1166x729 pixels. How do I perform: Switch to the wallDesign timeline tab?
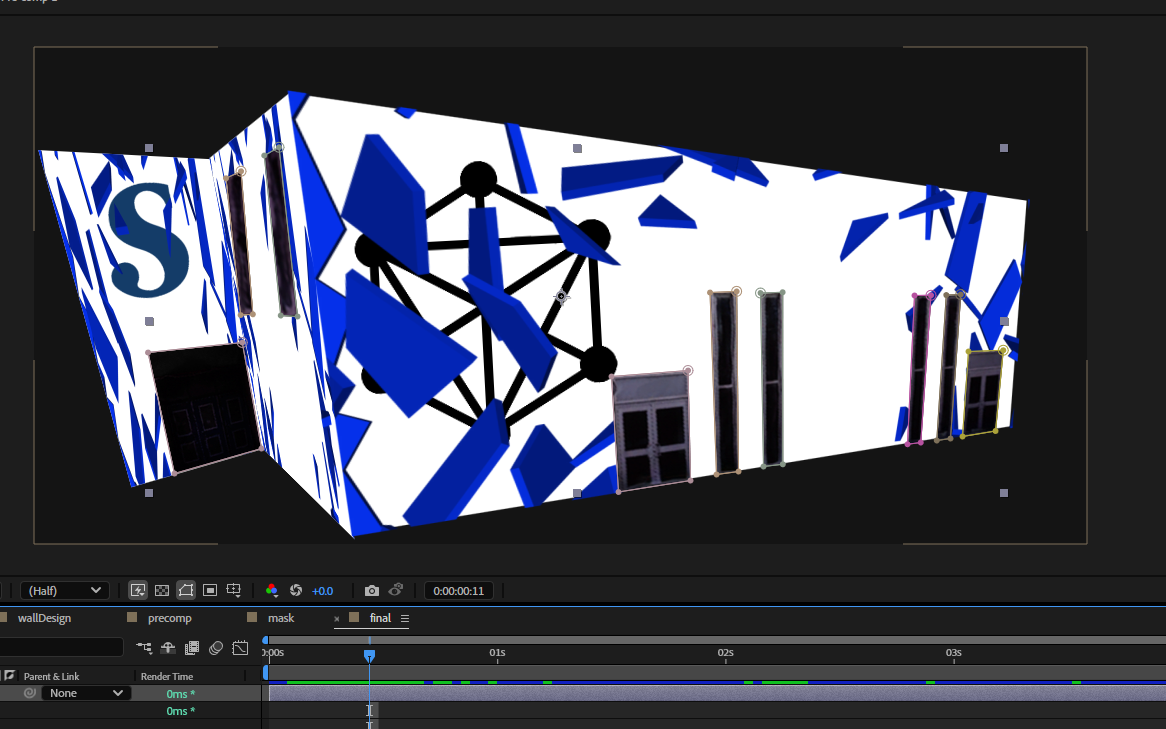[42, 618]
